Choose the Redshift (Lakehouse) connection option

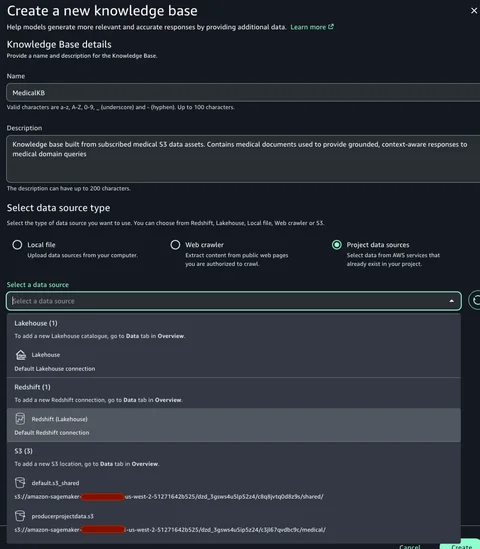(x=234, y=425)
